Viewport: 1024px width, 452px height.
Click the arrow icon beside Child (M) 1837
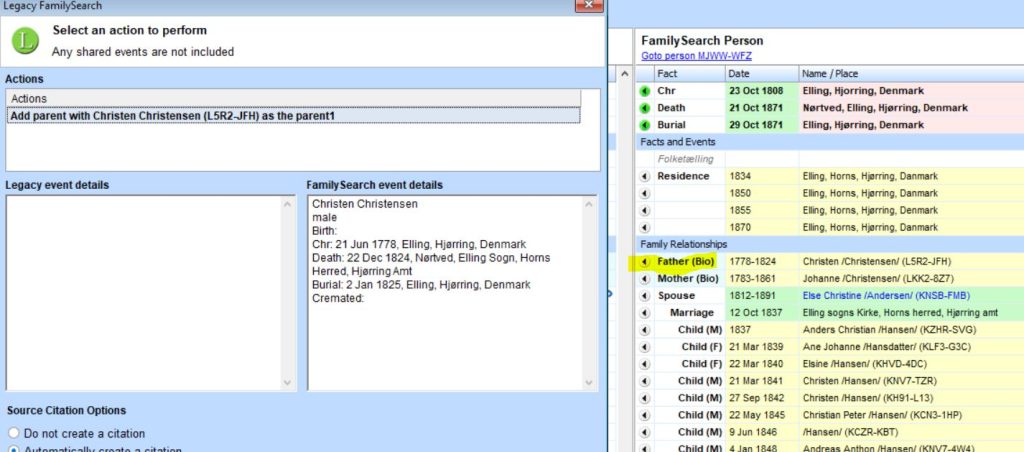pyautogui.click(x=645, y=330)
